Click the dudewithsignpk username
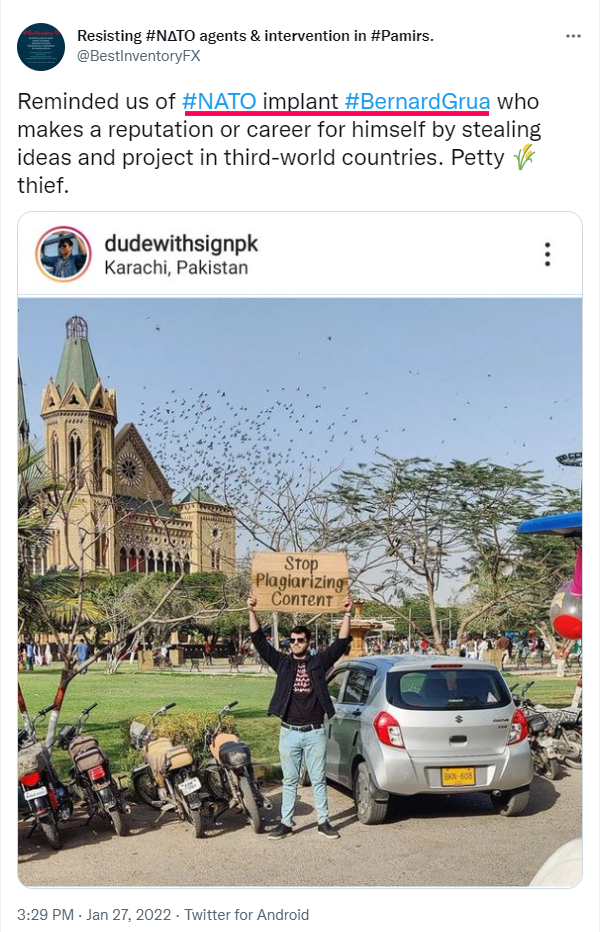Image resolution: width=602 pixels, height=932 pixels. pyautogui.click(x=181, y=244)
